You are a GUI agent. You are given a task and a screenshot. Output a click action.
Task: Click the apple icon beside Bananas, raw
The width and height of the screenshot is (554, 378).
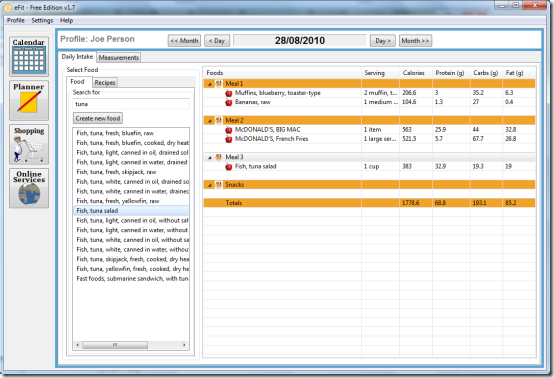[229, 102]
